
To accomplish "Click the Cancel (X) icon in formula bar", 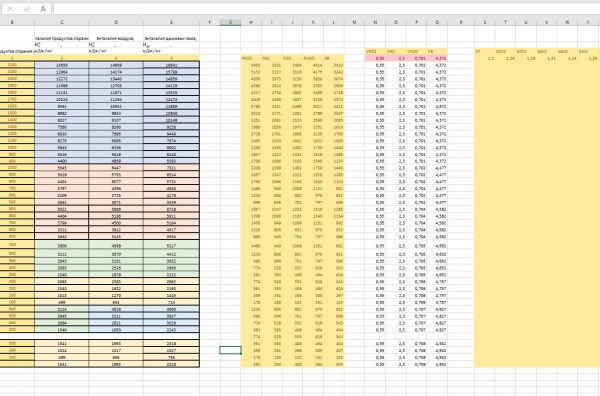I will click(10, 8).
